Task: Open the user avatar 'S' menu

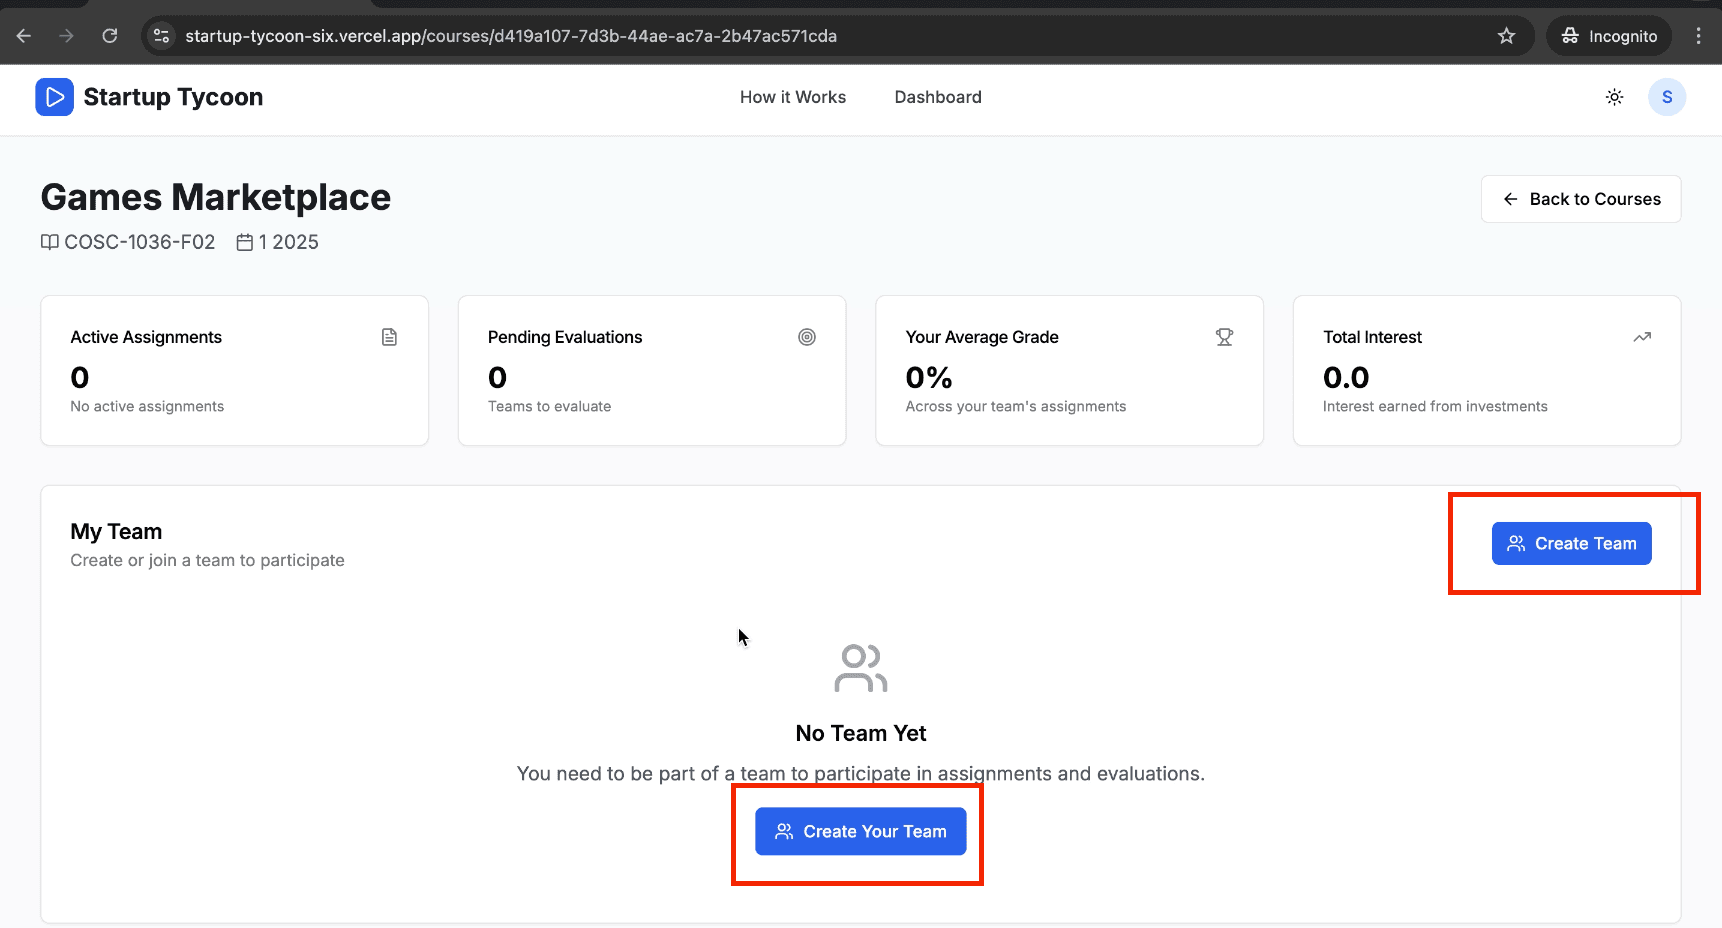Action: [1667, 97]
